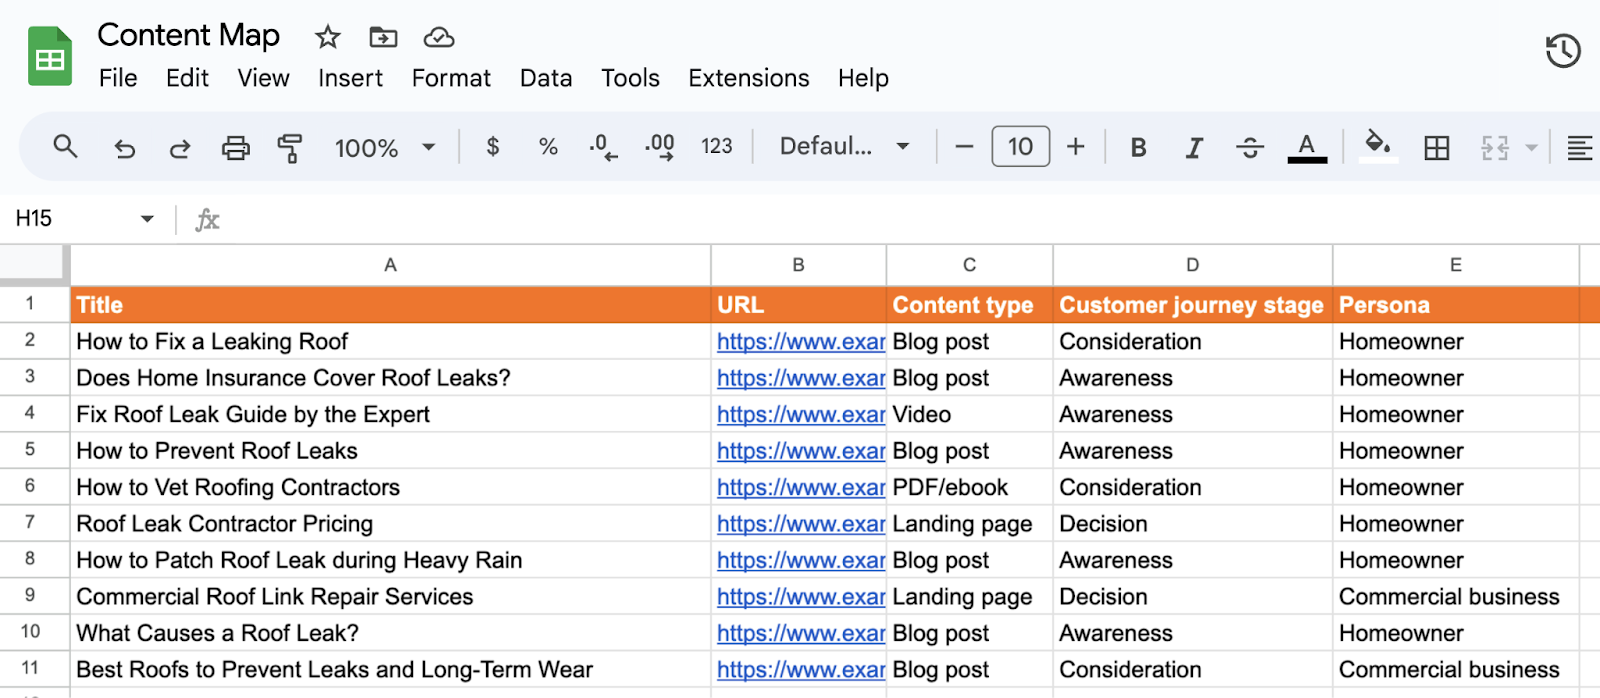The height and width of the screenshot is (698, 1600).
Task: Click the Content Map document title
Action: [x=188, y=36]
